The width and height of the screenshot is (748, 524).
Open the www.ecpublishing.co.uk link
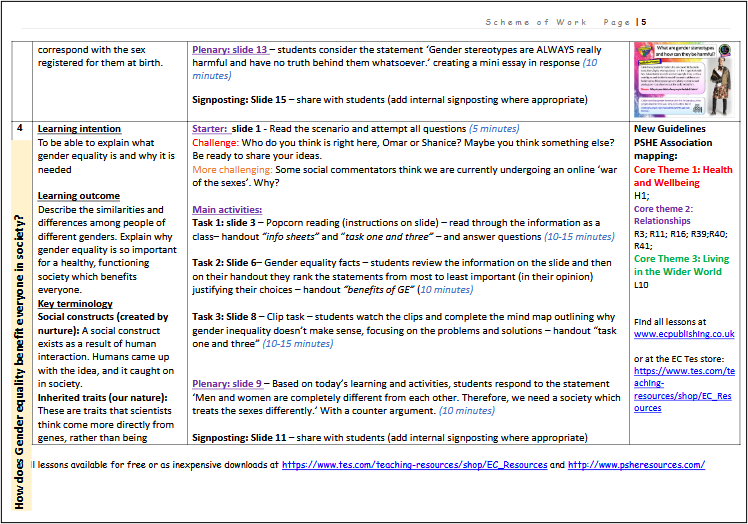coord(684,334)
